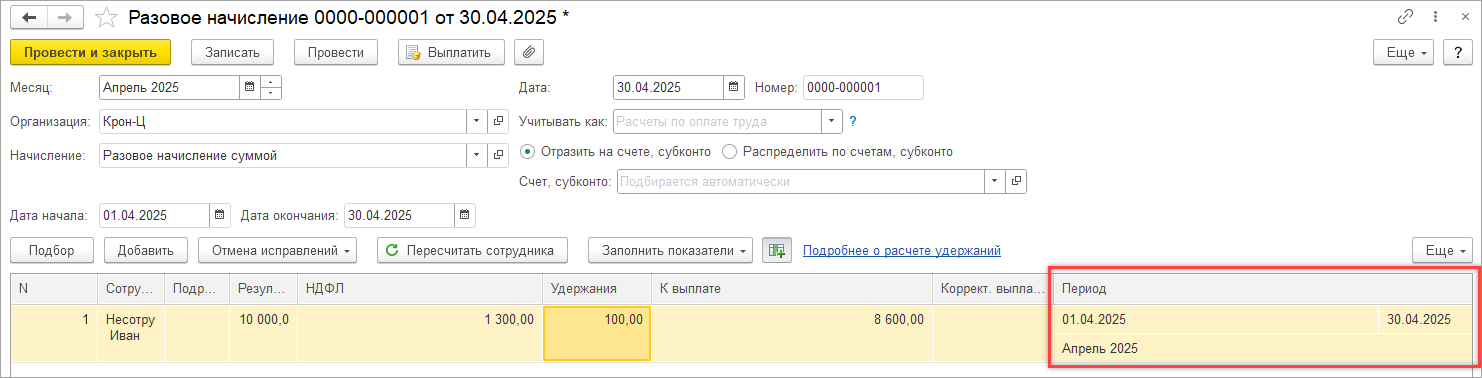This screenshot has height=378, width=1482.
Task: Change the month with the Месяц spinner
Action: coord(271,88)
